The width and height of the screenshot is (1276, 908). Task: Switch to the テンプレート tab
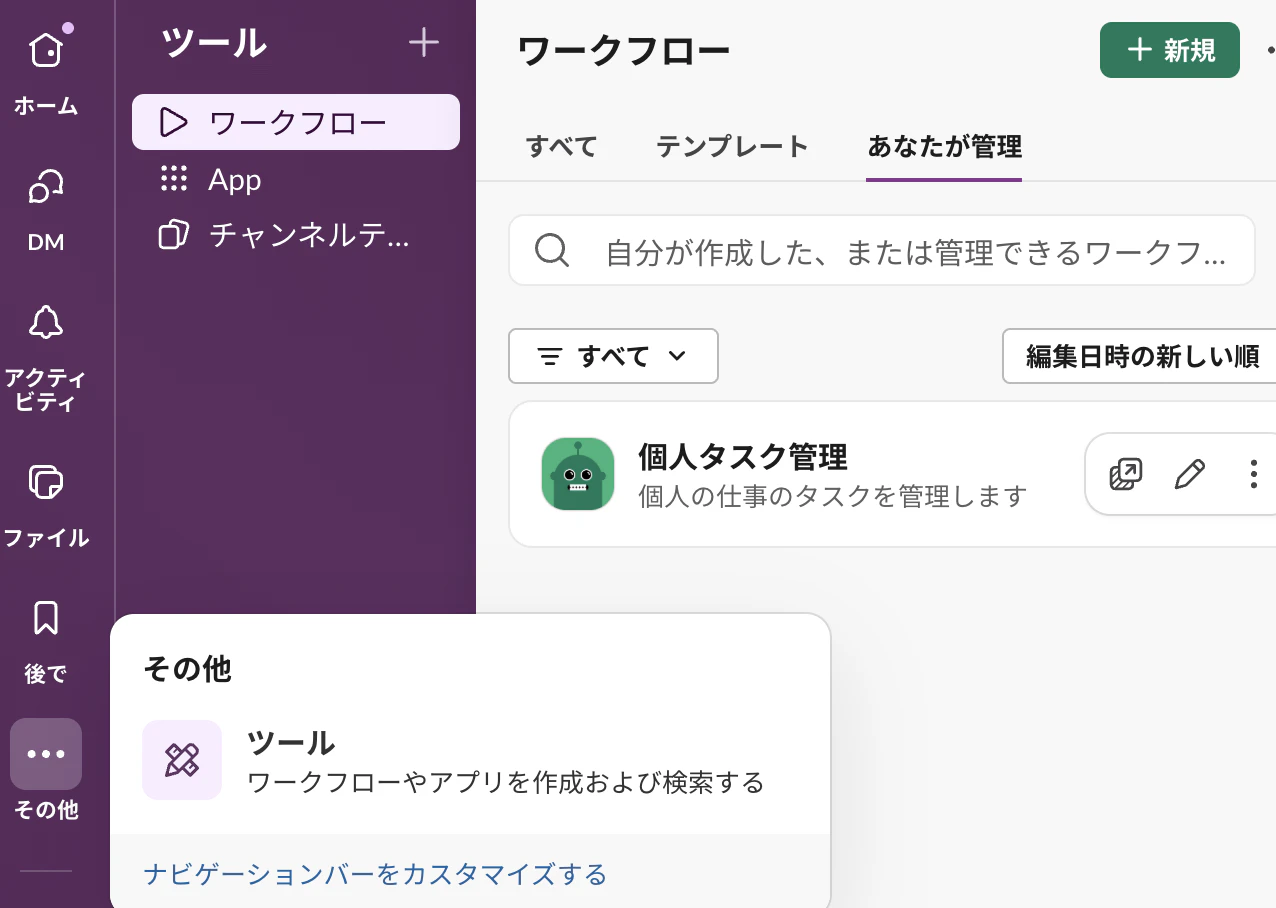click(x=732, y=147)
